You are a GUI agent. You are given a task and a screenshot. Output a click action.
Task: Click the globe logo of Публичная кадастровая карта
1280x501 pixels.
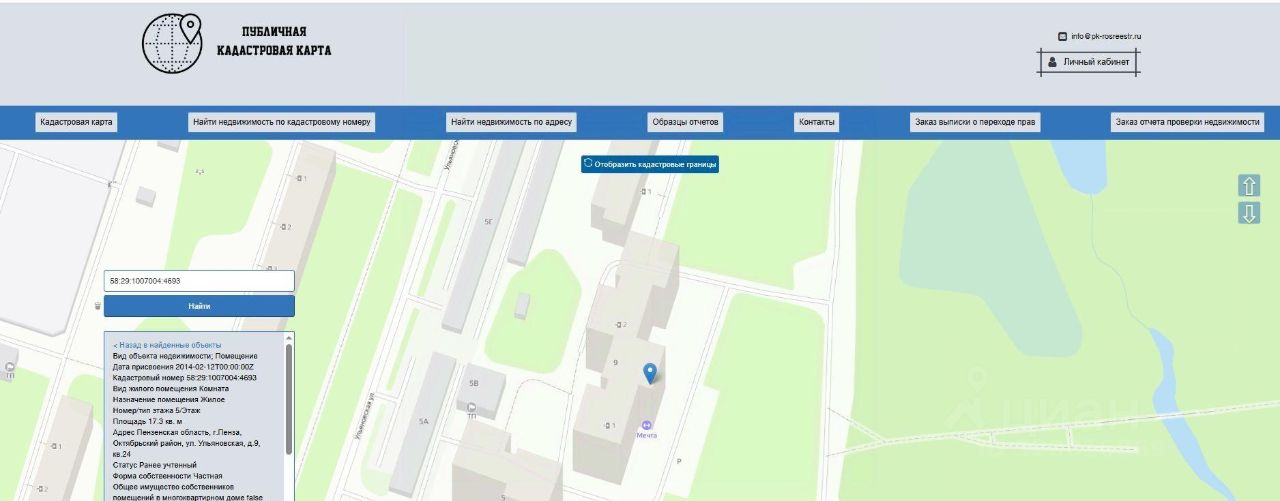tap(172, 44)
